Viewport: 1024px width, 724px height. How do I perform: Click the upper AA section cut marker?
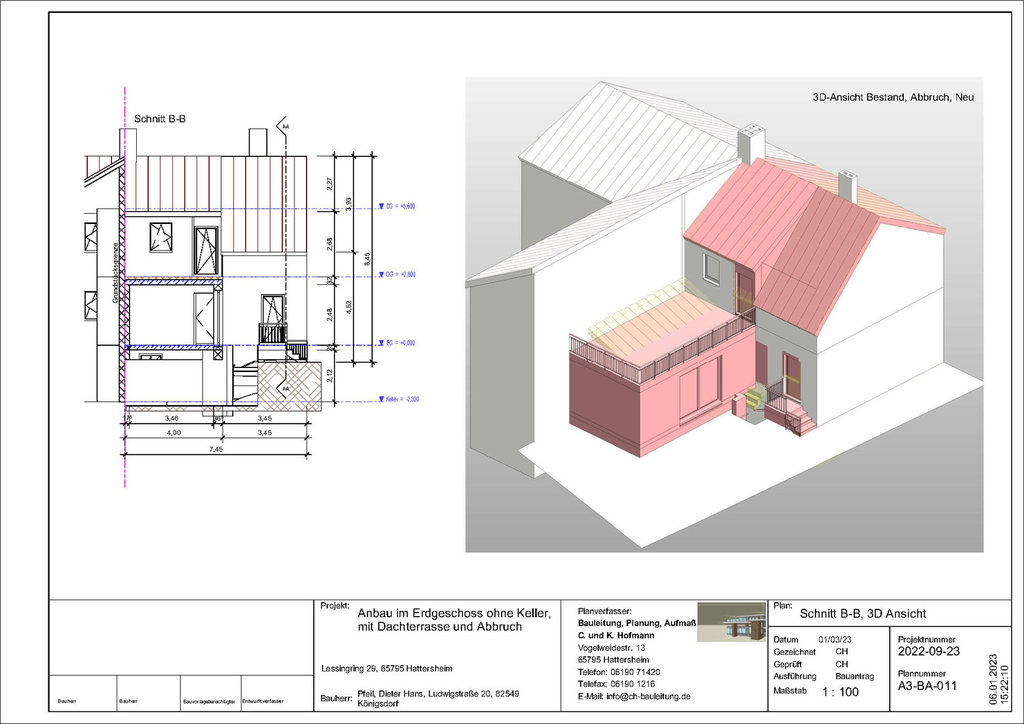click(285, 128)
